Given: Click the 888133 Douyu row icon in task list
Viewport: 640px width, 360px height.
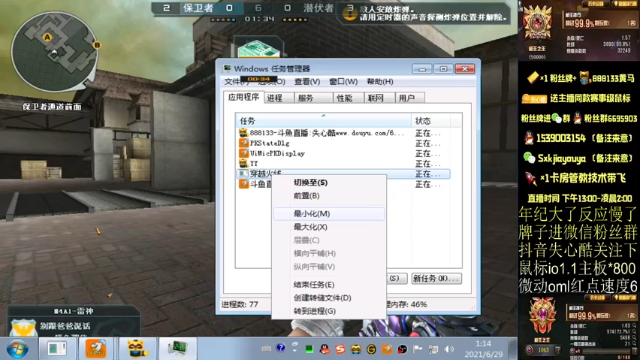Looking at the screenshot, I should coord(244,133).
